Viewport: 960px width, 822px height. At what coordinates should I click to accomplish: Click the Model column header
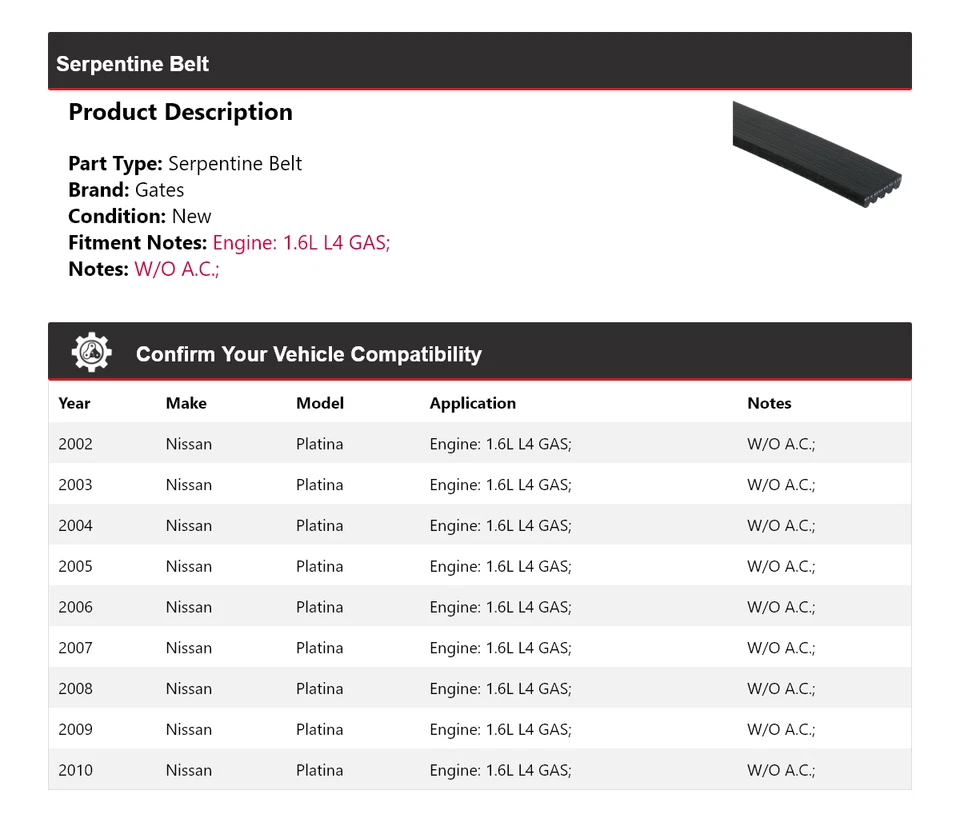tap(320, 403)
